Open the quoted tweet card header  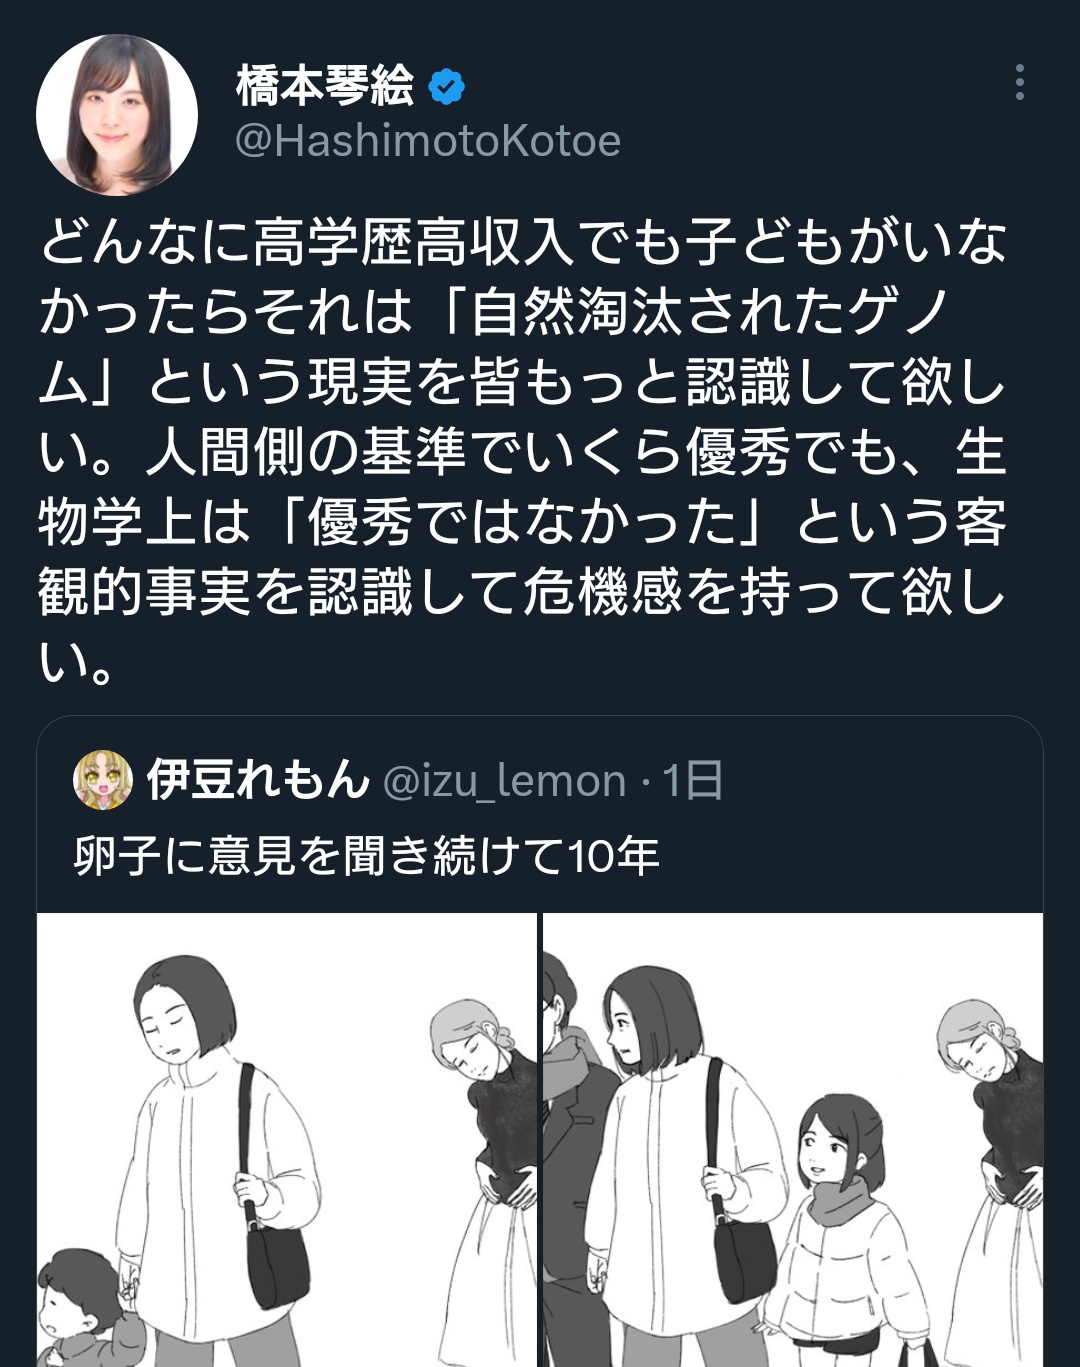point(540,780)
